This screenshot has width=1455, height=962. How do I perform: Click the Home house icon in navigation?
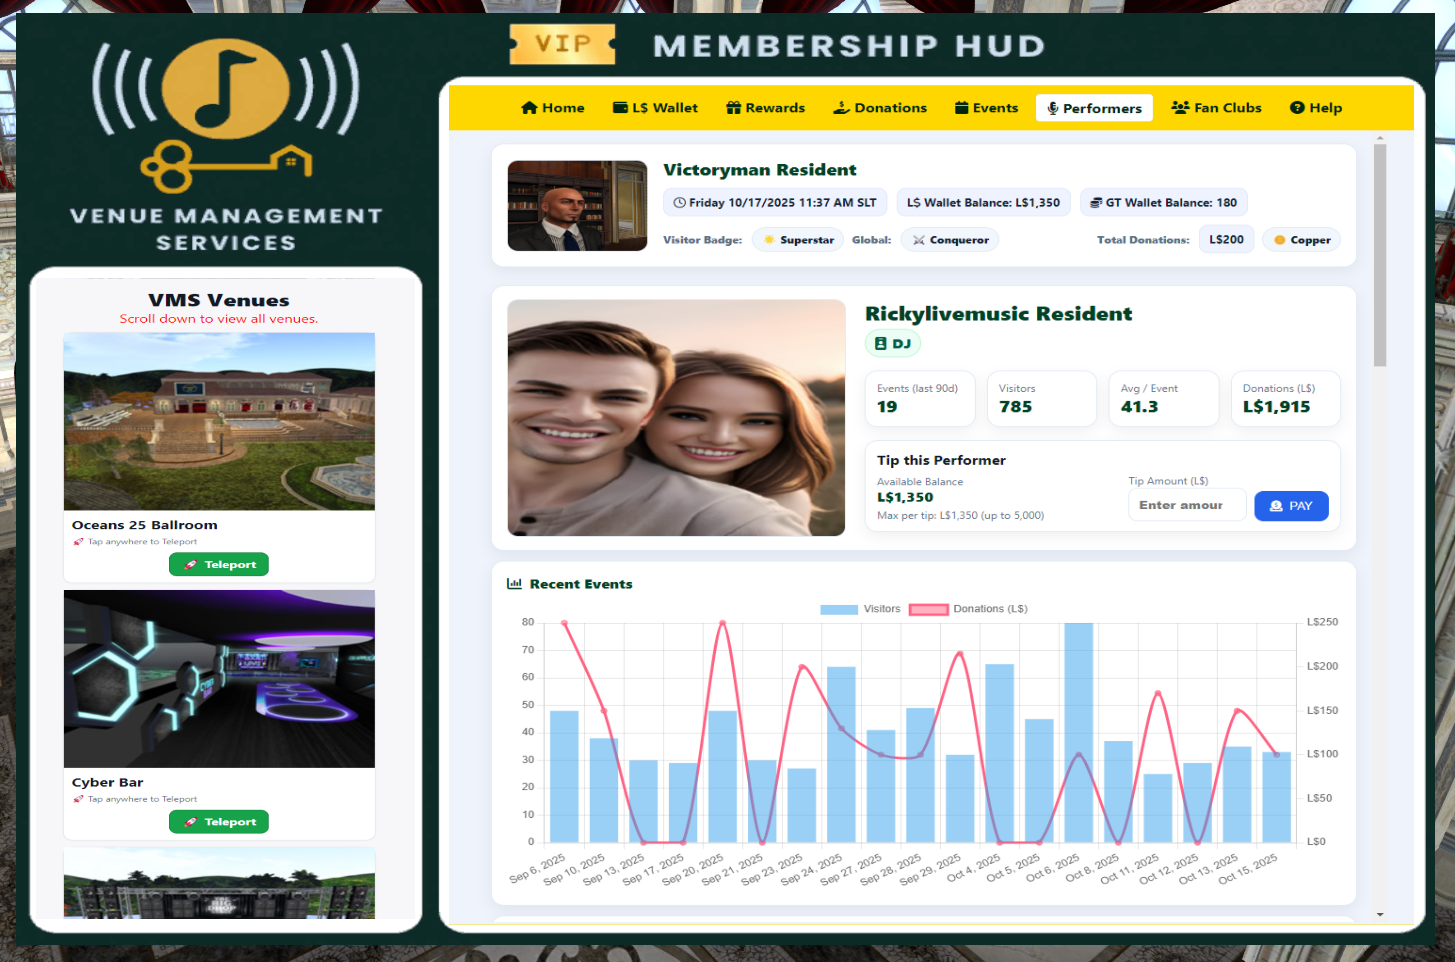click(x=529, y=108)
